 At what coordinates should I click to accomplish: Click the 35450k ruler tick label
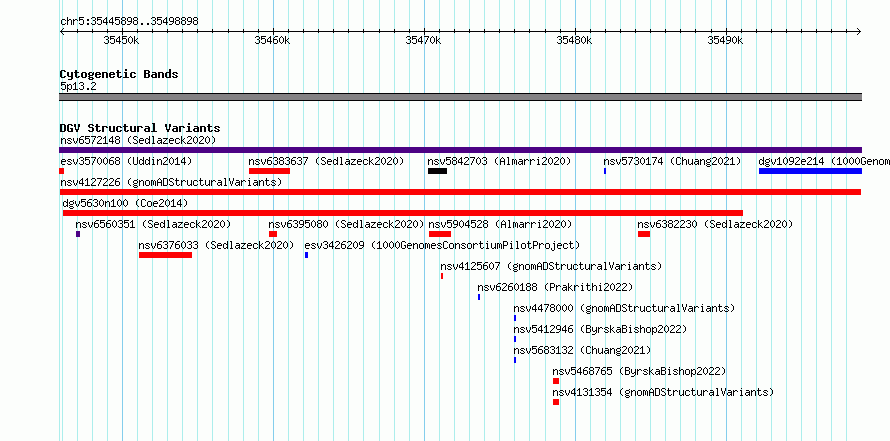[x=121, y=40]
